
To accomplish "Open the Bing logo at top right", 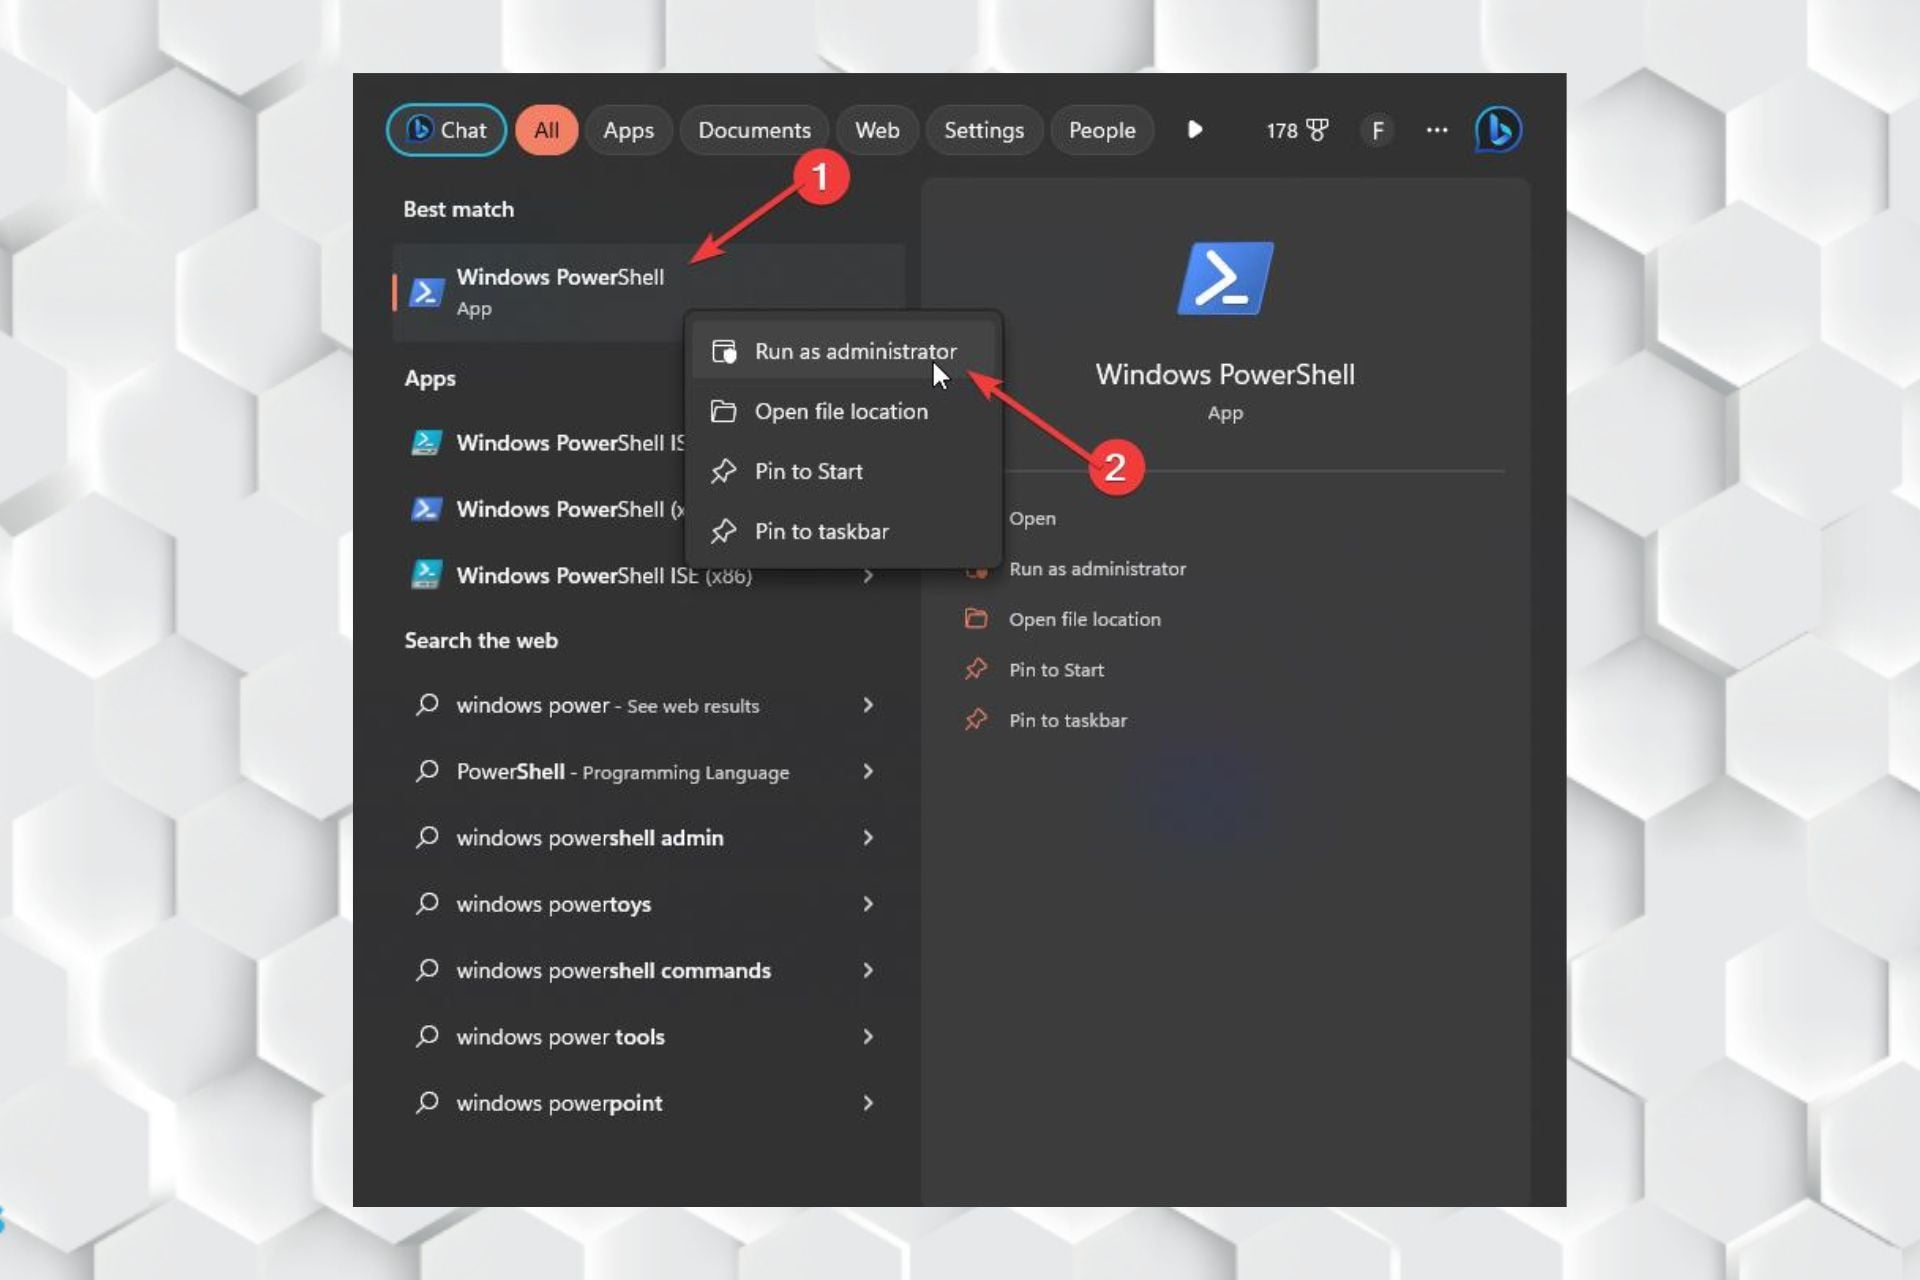I will [1497, 129].
